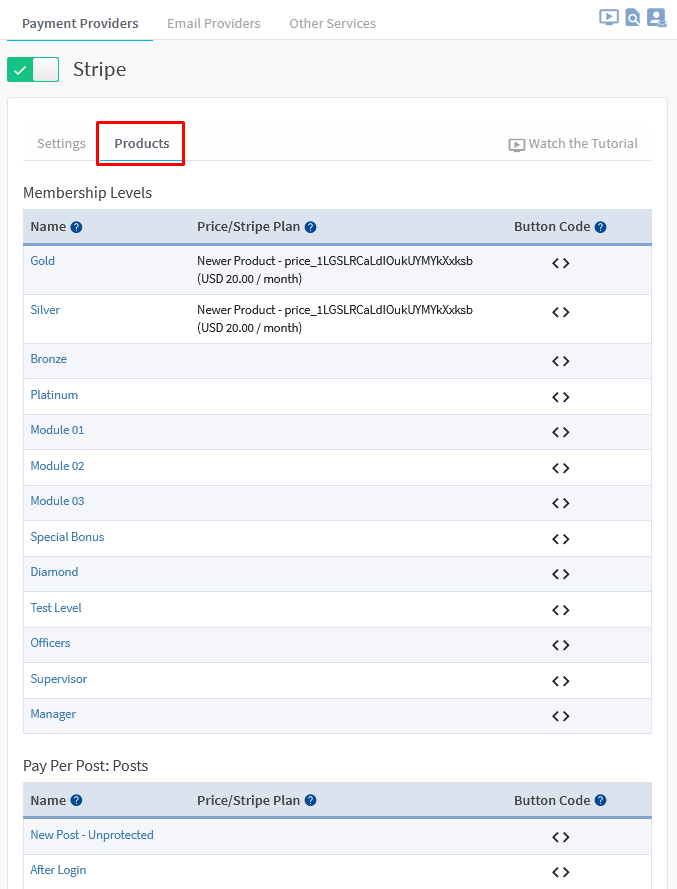Image resolution: width=677 pixels, height=889 pixels.
Task: Show button code for Module 01
Action: 560,432
